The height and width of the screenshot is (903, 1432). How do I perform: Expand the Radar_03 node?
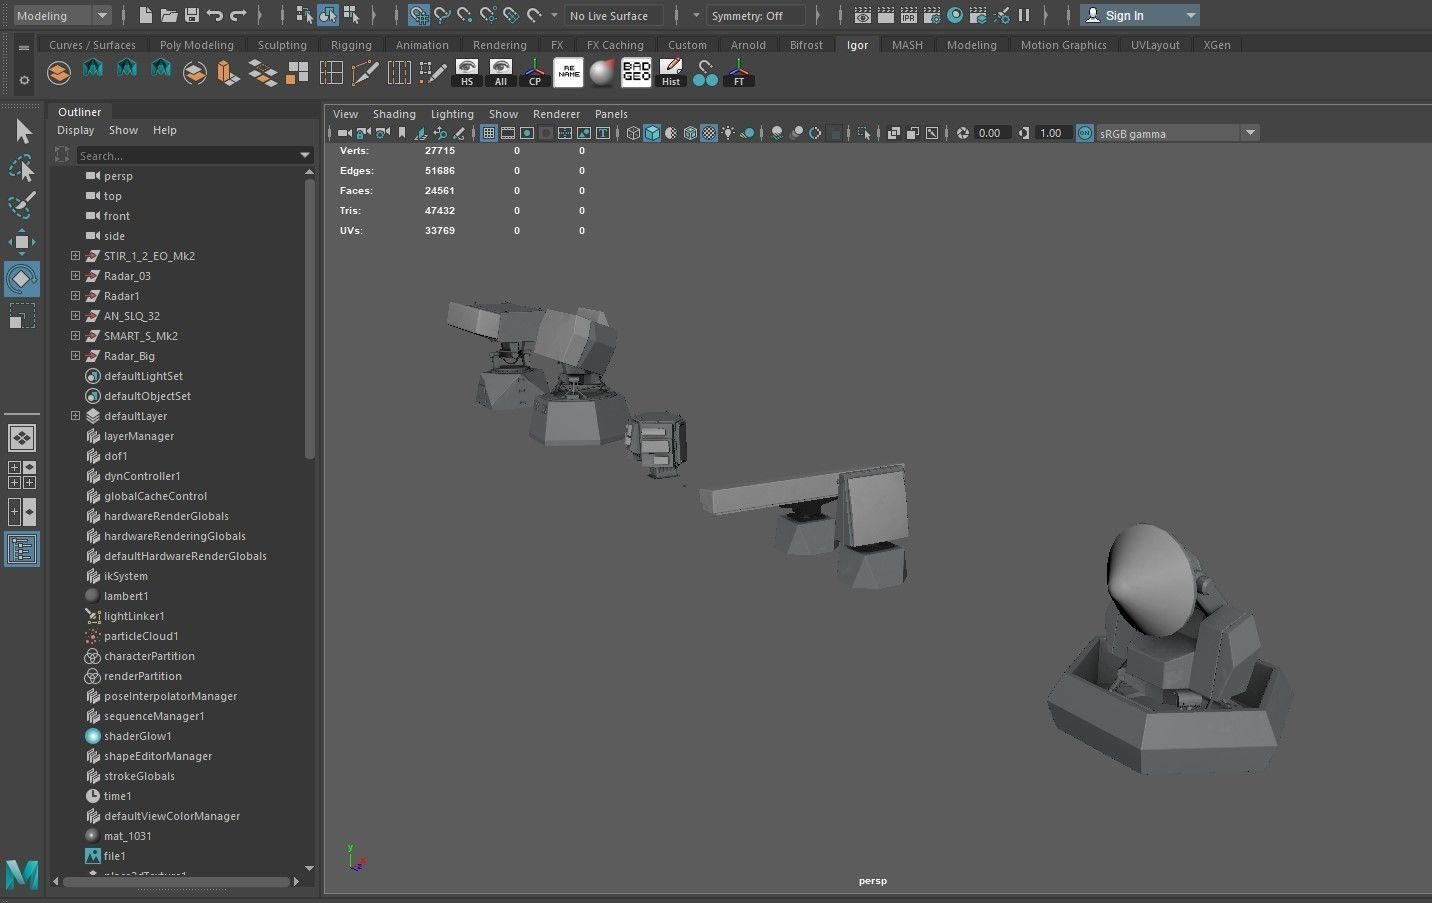point(75,276)
